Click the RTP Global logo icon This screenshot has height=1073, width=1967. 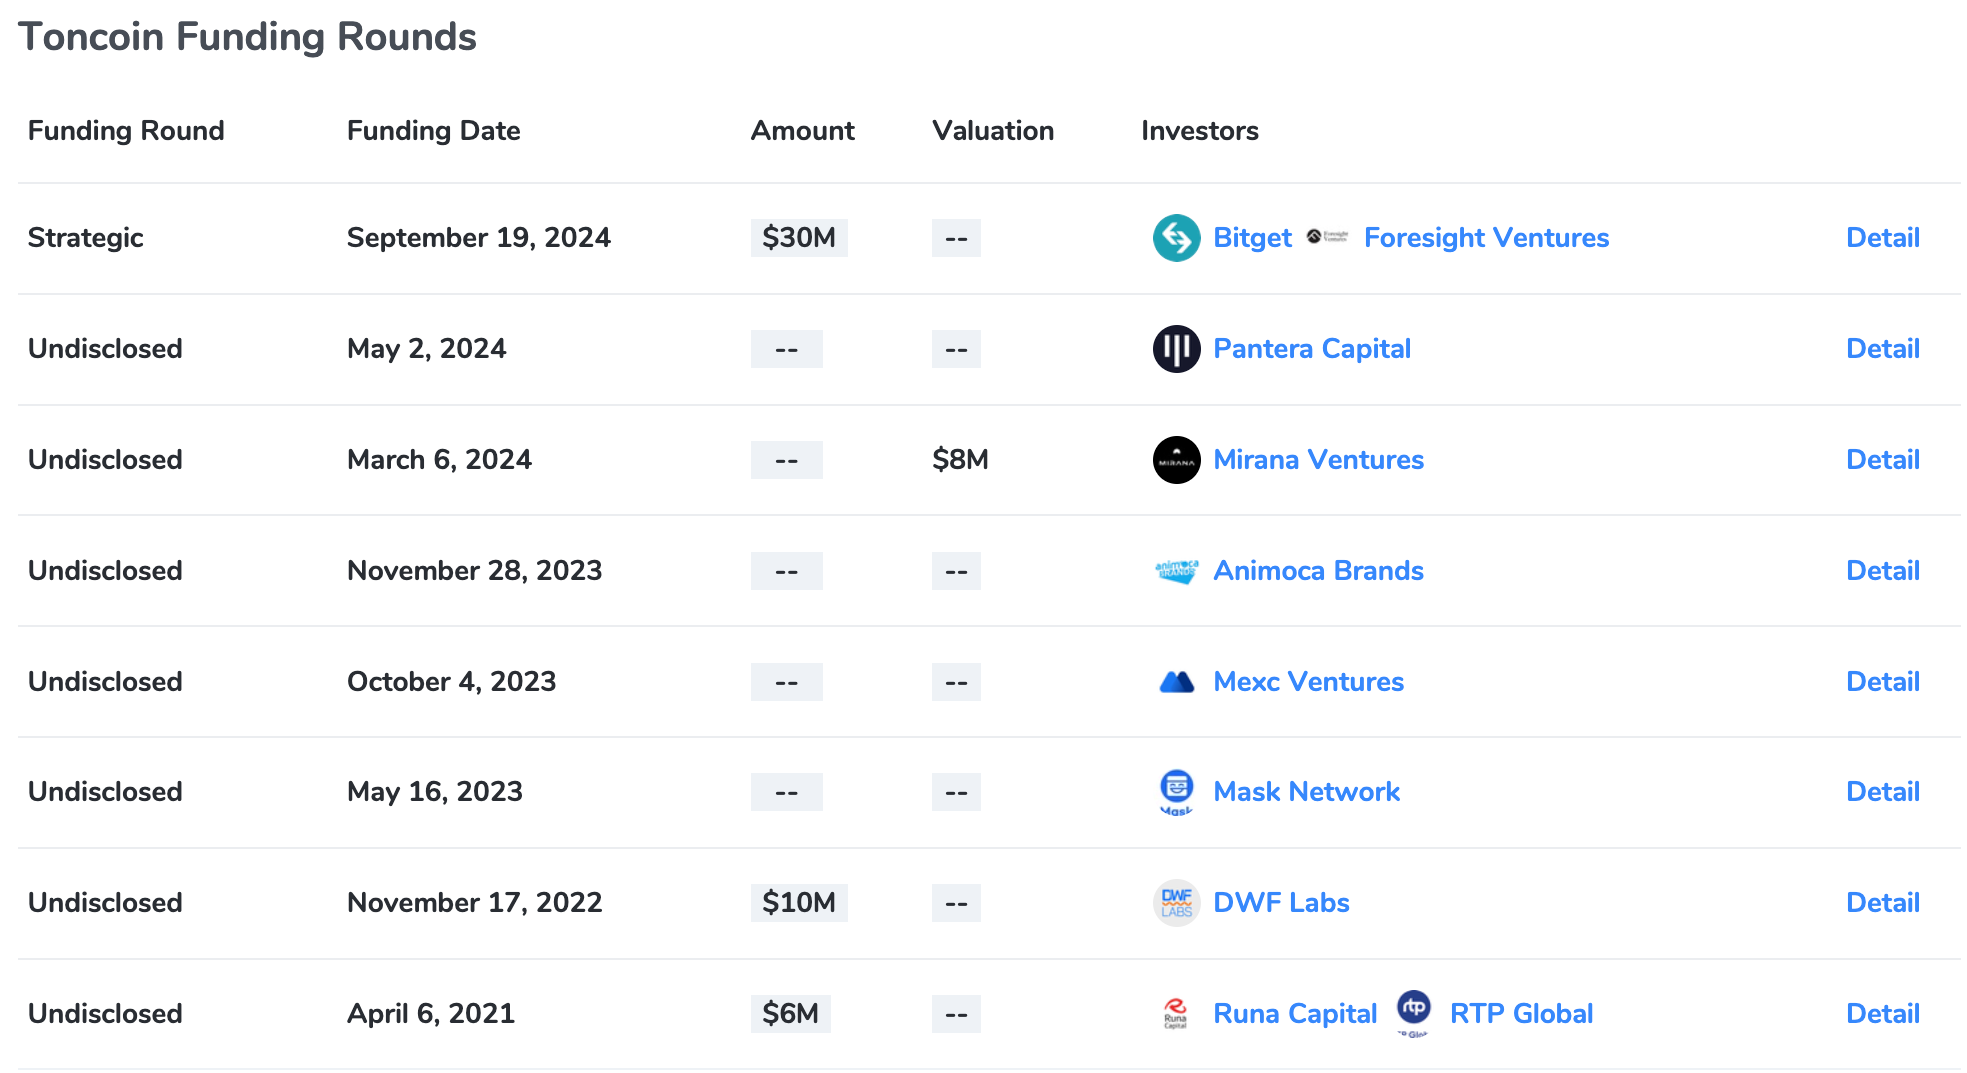click(x=1413, y=1012)
